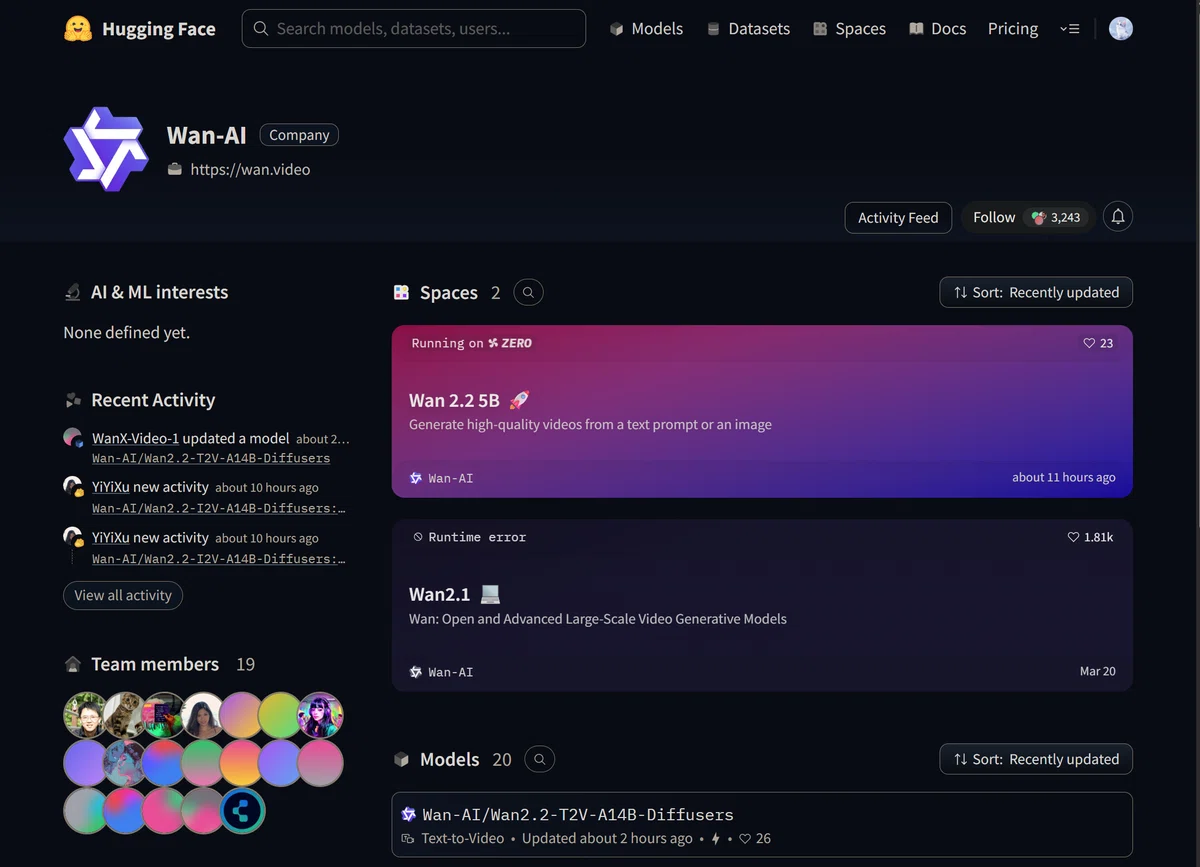The height and width of the screenshot is (867, 1200).
Task: Open the https://wan.video link
Action: pyautogui.click(x=250, y=169)
